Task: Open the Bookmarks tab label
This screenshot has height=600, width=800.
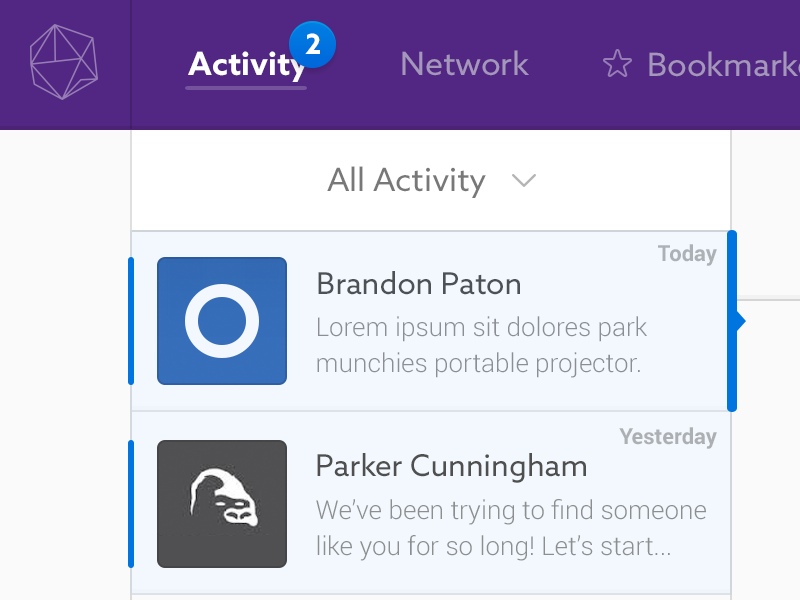Action: coord(723,65)
